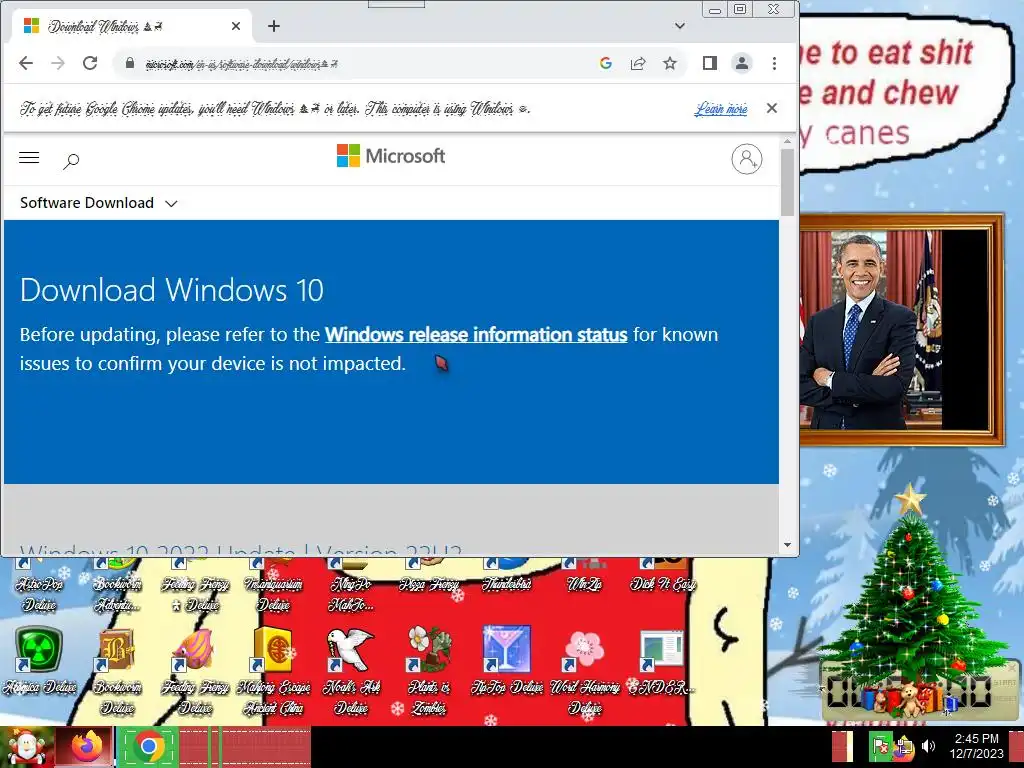The image size is (1024, 768).
Task: Click Learn more link in update banner
Action: [x=721, y=108]
